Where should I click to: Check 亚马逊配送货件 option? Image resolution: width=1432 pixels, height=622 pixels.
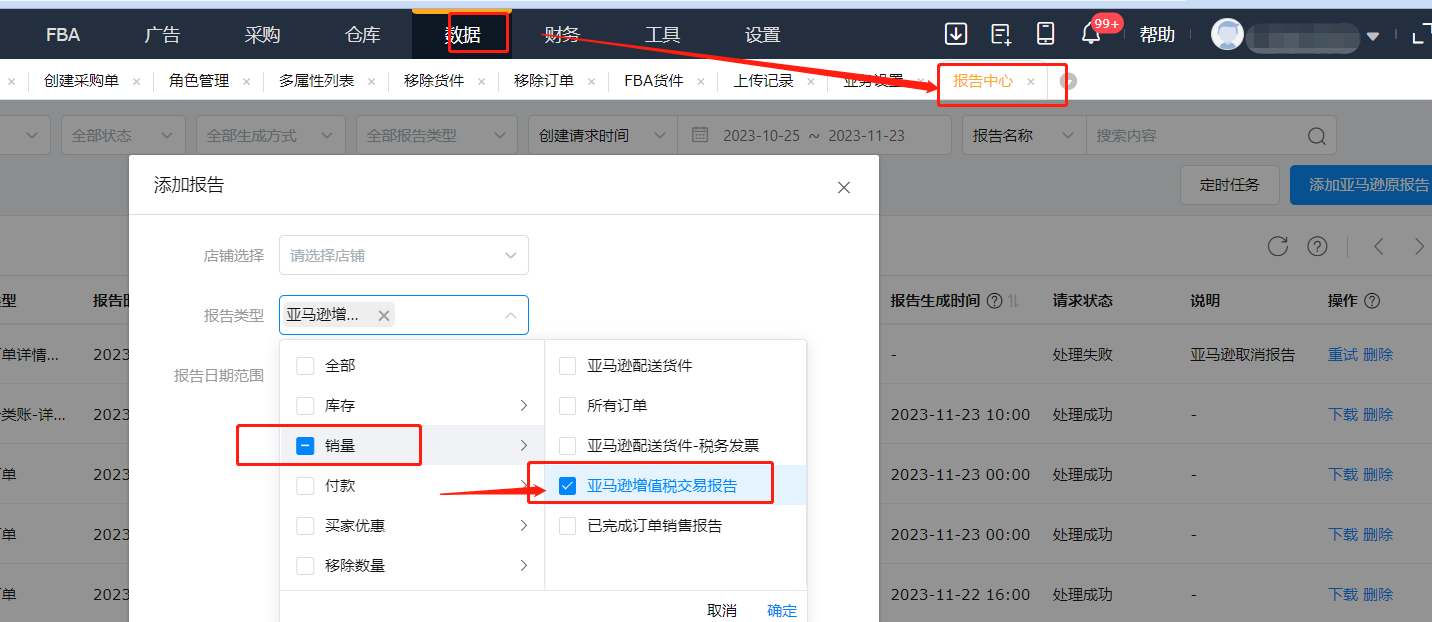click(x=567, y=366)
